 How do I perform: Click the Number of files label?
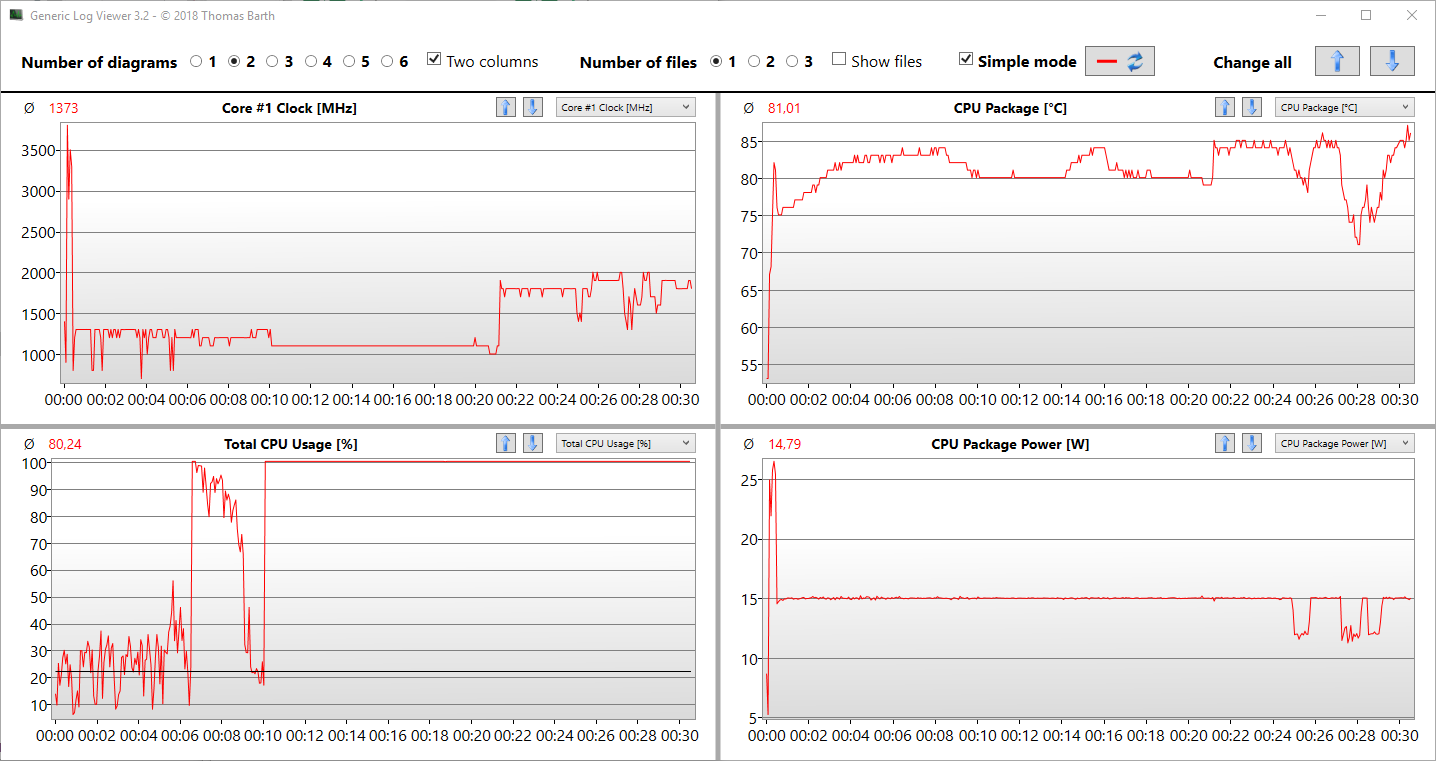point(638,62)
